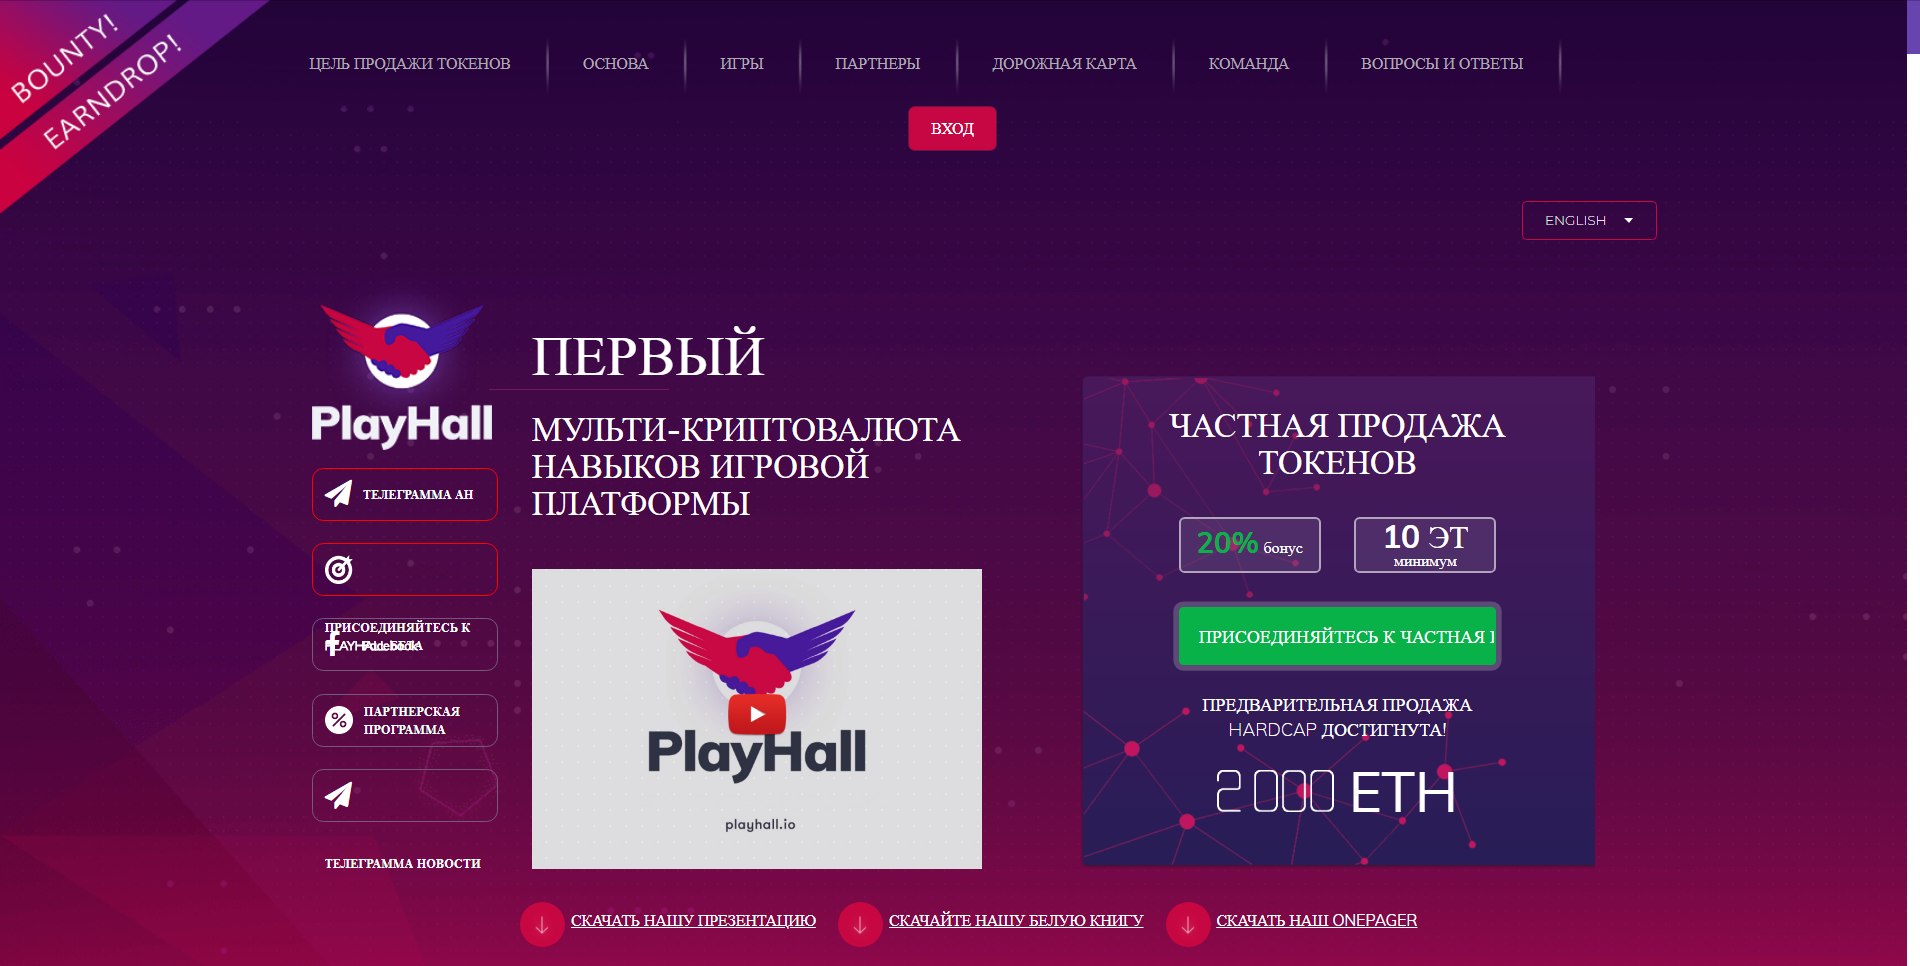
Task: Click the Telegram paper plane icon labeled ТЕЛЕГРАММА АН
Action: [339, 494]
